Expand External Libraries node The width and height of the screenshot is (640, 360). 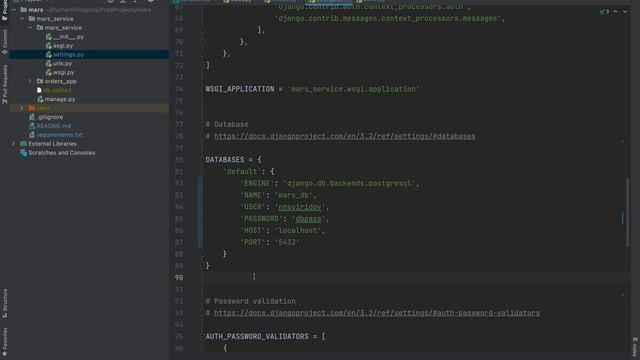14,144
